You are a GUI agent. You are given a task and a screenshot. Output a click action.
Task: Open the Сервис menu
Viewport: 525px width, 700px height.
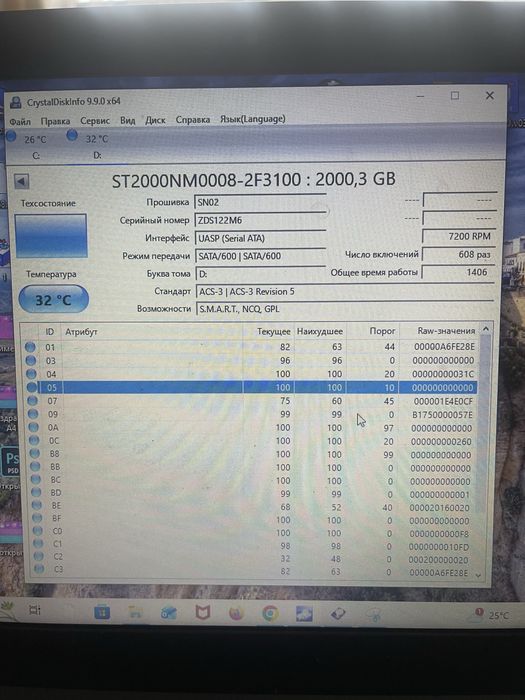point(95,121)
